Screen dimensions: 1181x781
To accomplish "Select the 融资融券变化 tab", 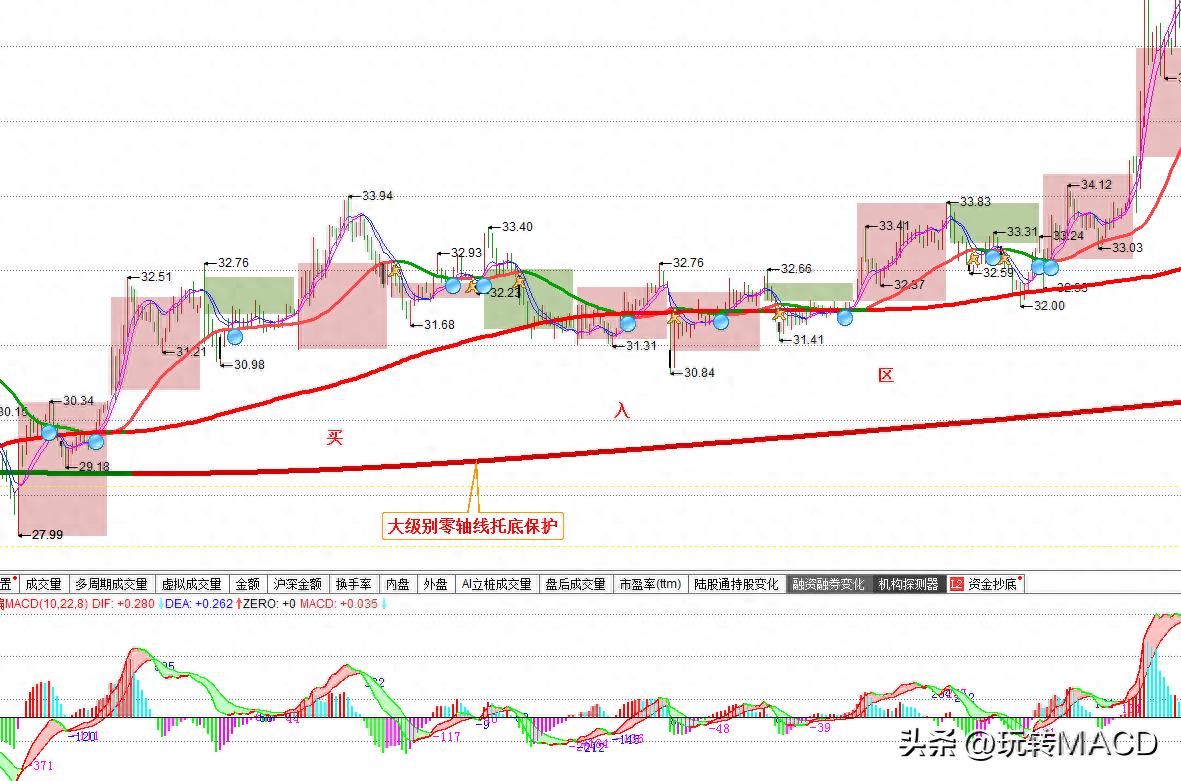I will (x=827, y=584).
